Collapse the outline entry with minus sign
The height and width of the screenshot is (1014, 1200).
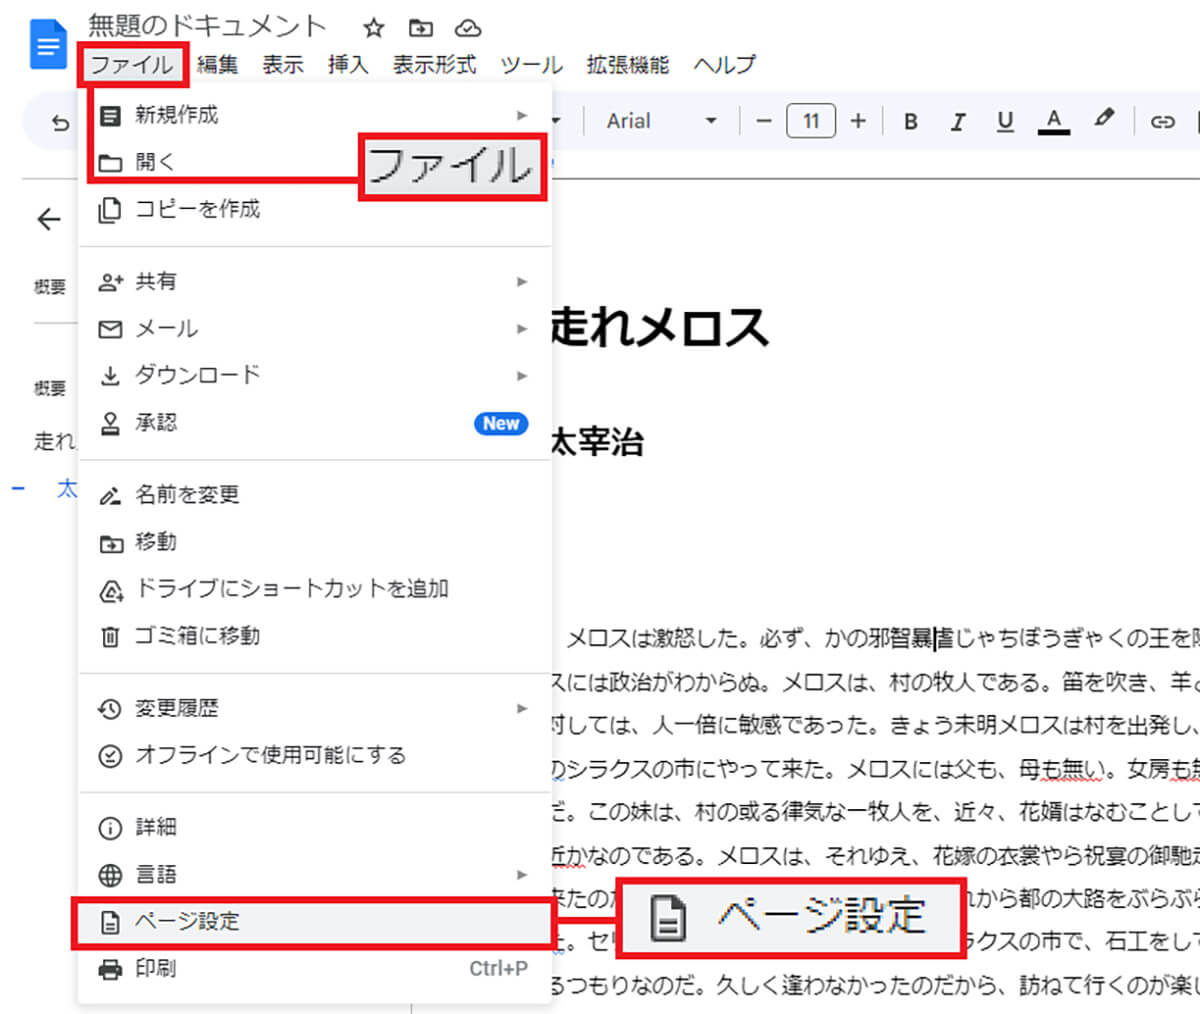tap(18, 489)
